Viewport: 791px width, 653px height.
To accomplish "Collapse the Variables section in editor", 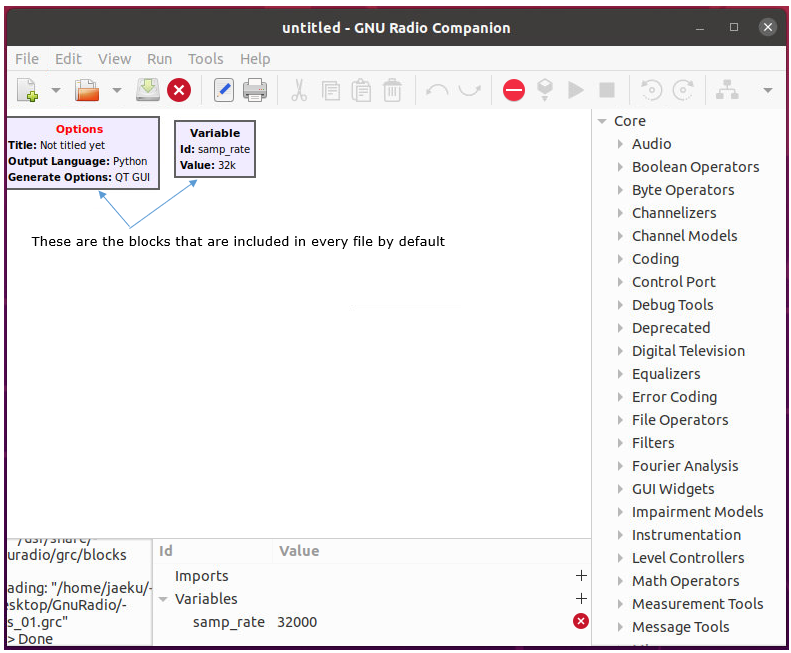I will coord(163,599).
